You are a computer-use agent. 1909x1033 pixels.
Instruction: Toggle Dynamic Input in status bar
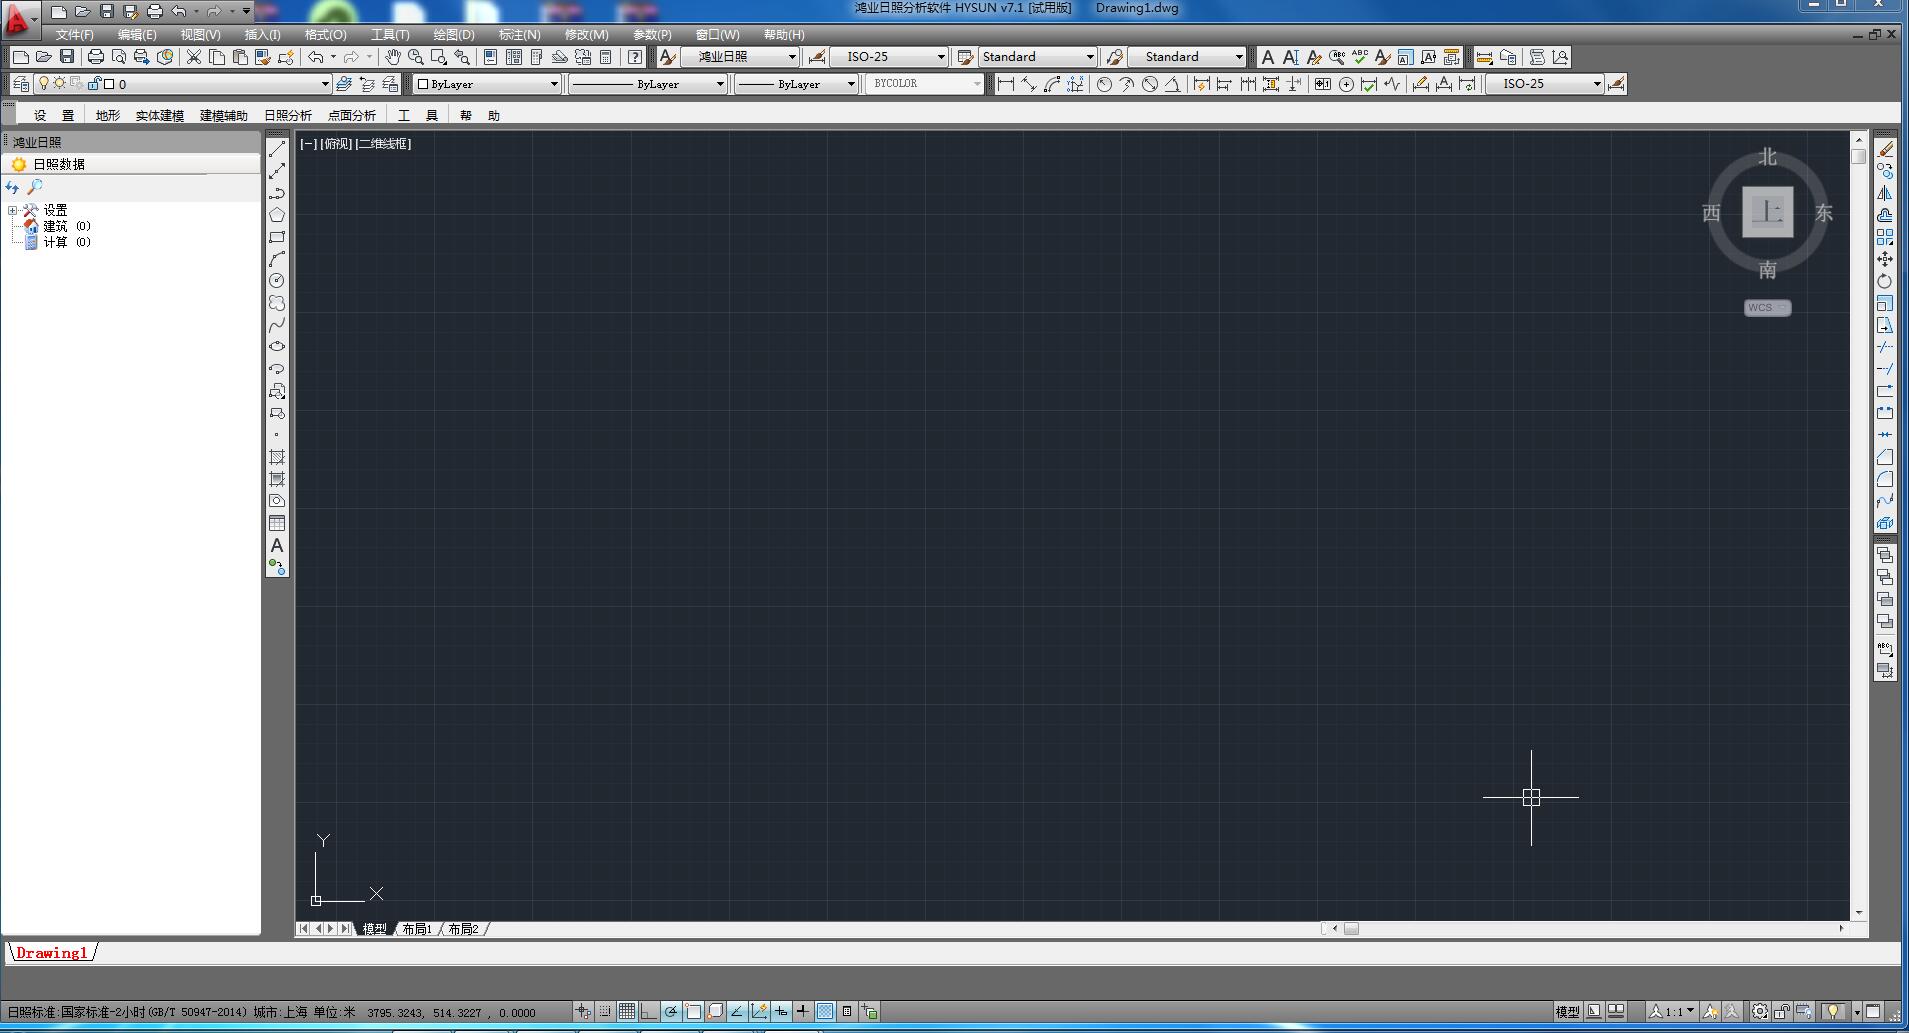click(x=781, y=1012)
